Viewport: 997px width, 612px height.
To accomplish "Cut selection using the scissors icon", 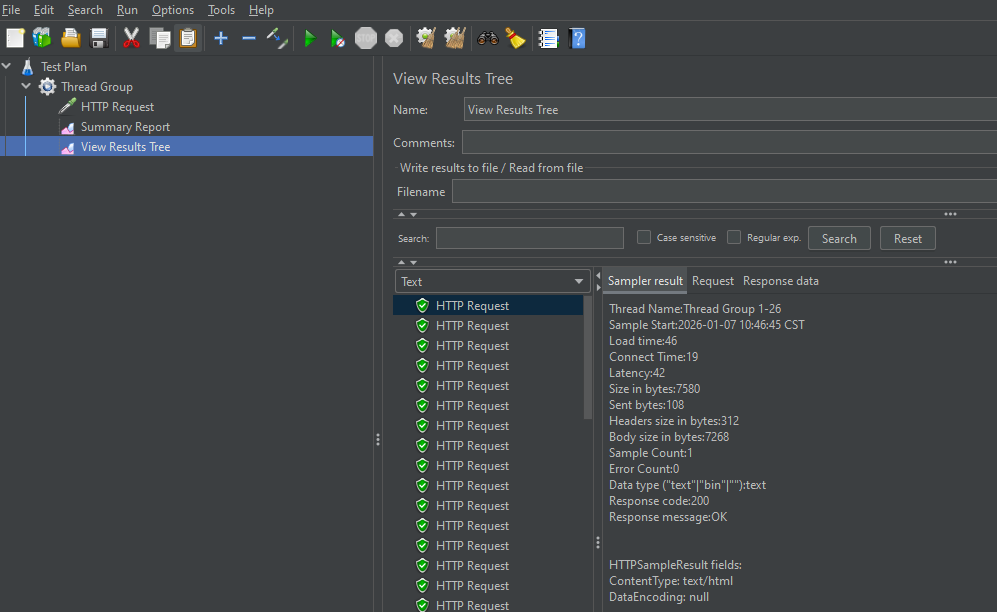I will 131,38.
